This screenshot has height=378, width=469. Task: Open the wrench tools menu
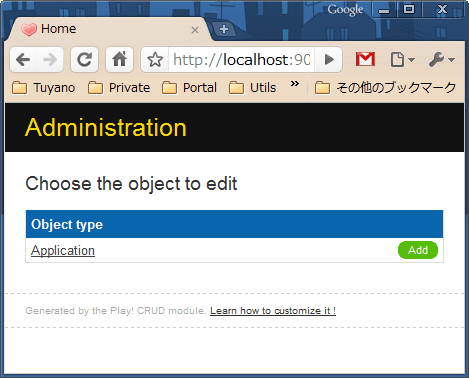[442, 60]
